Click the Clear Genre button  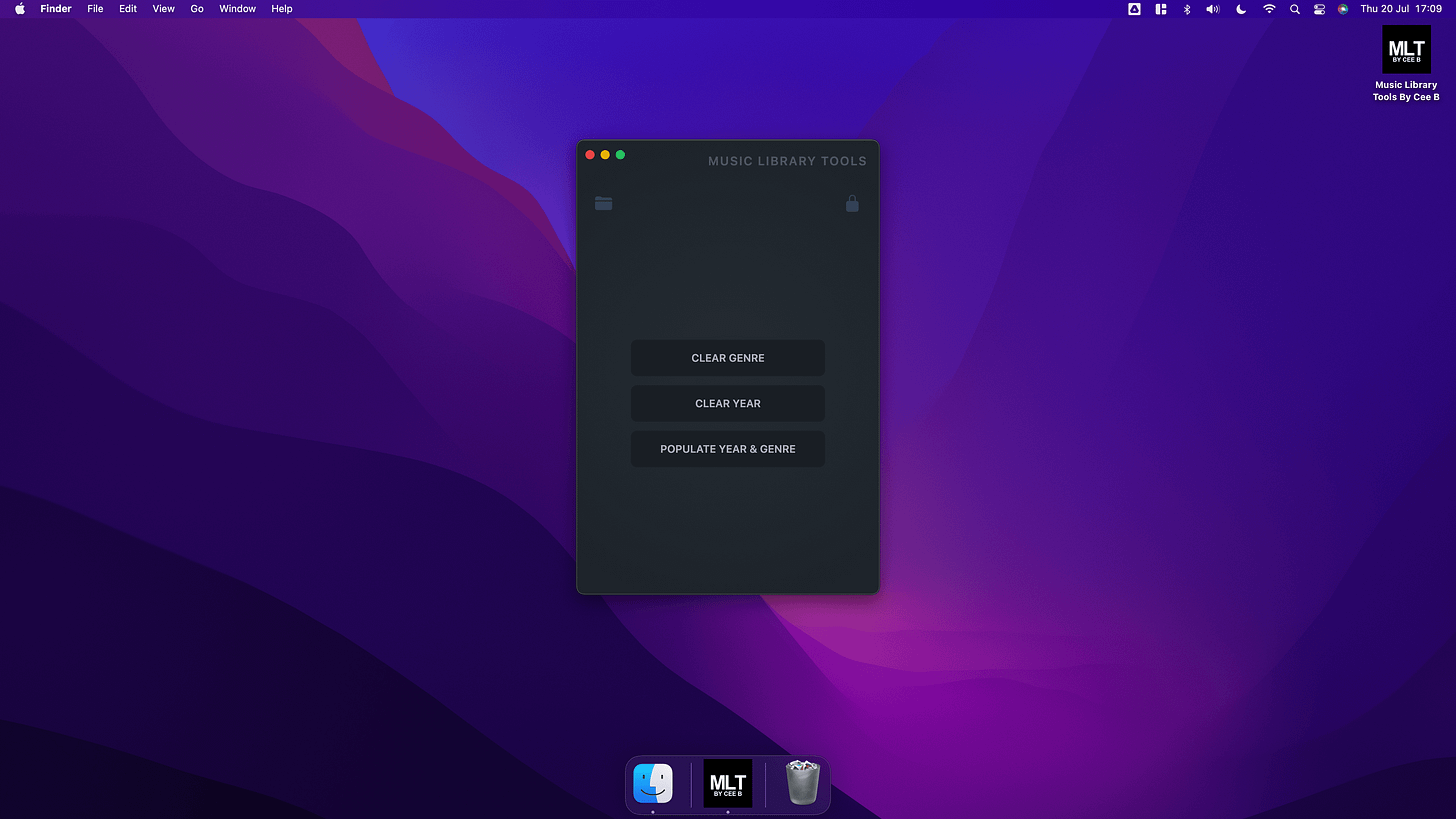728,358
